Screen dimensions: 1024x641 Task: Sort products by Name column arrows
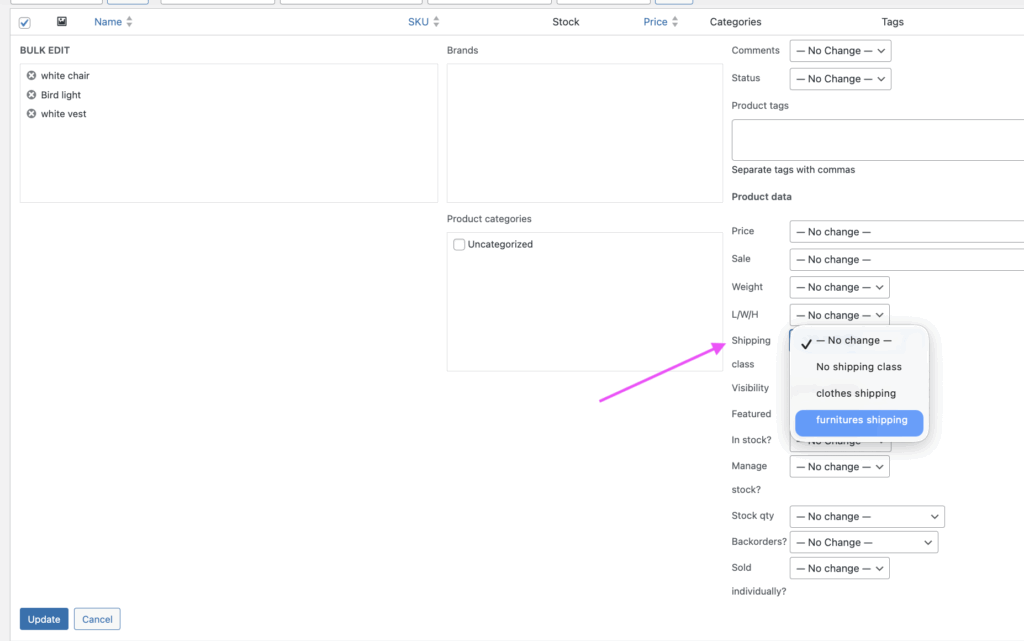pyautogui.click(x=129, y=22)
